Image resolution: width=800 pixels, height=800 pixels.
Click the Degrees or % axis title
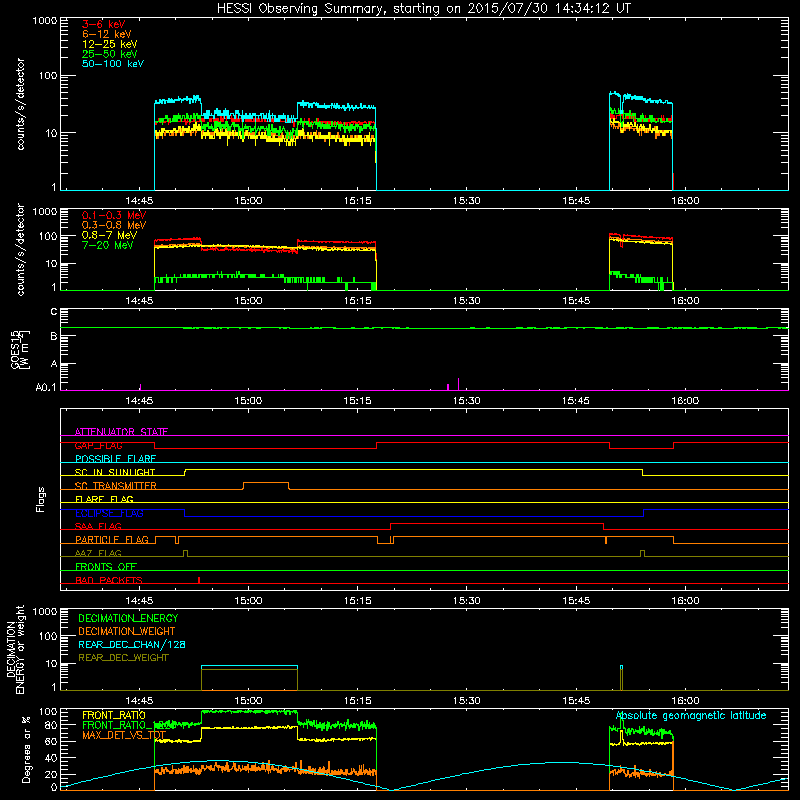(x=26, y=749)
